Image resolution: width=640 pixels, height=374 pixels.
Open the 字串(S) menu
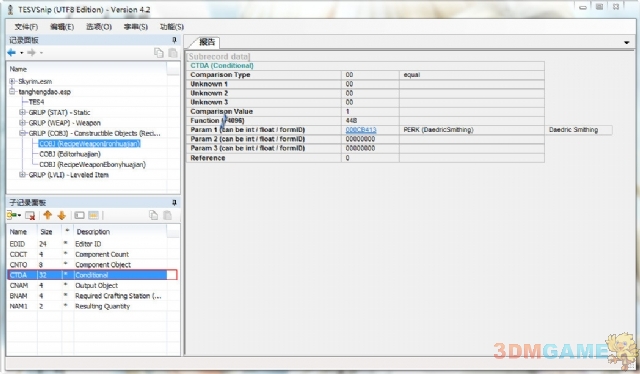click(136, 27)
